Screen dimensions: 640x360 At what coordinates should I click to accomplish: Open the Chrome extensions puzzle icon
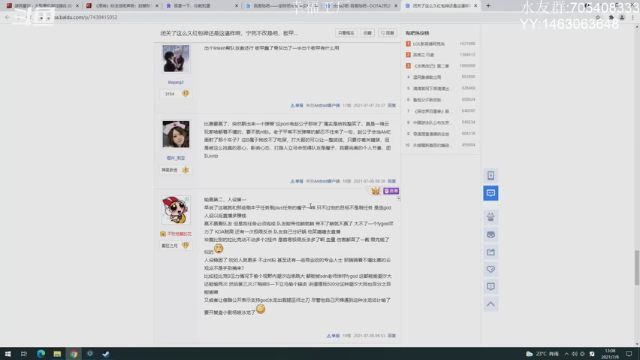coord(611,17)
